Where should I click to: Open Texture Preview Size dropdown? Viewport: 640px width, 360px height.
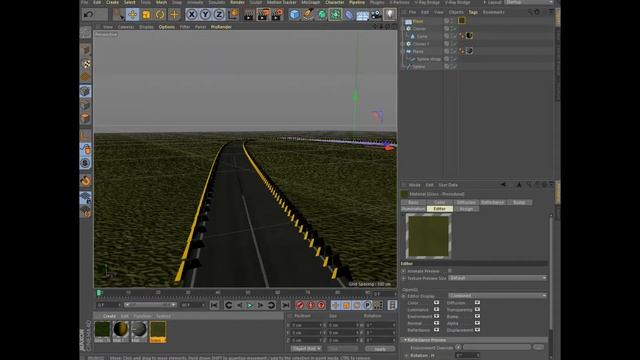coord(498,278)
